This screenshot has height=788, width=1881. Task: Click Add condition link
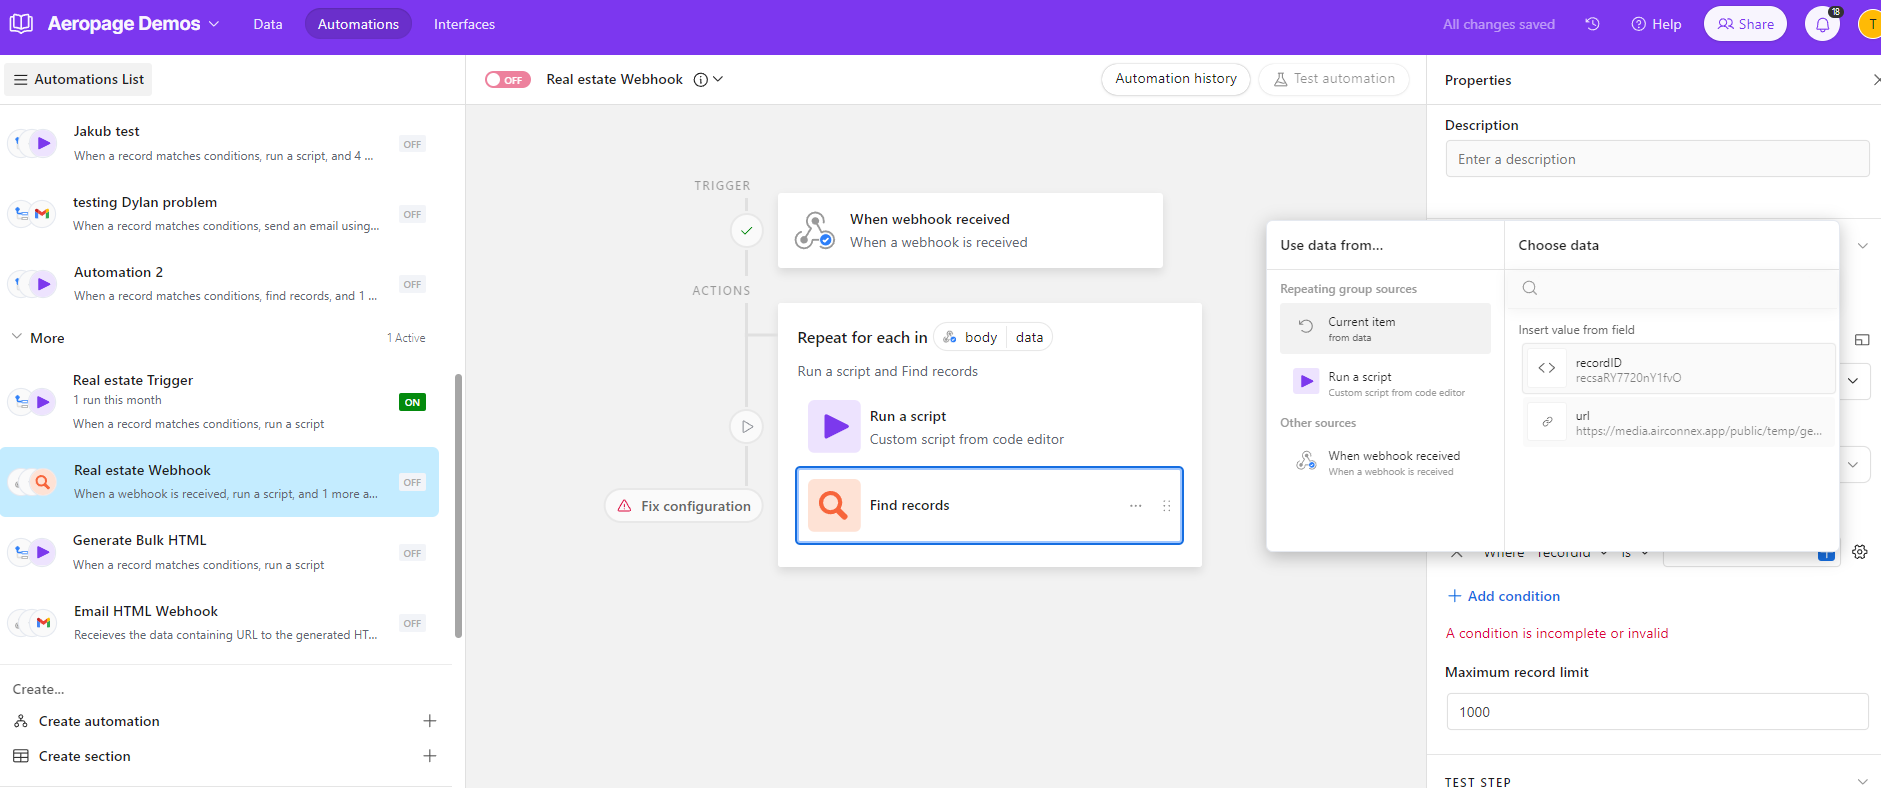1504,596
